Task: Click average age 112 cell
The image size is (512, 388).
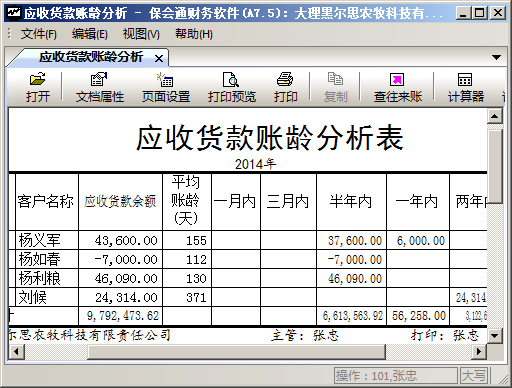Action: click(x=187, y=259)
